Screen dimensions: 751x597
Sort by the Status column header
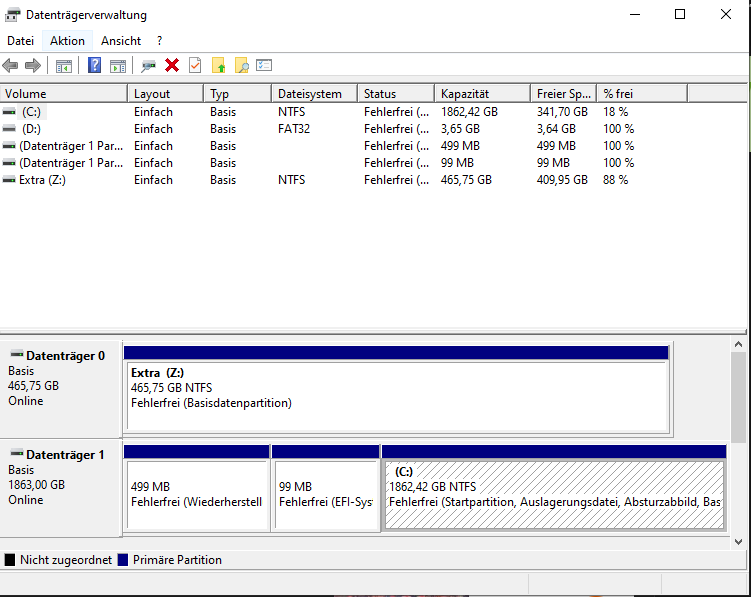(x=396, y=93)
